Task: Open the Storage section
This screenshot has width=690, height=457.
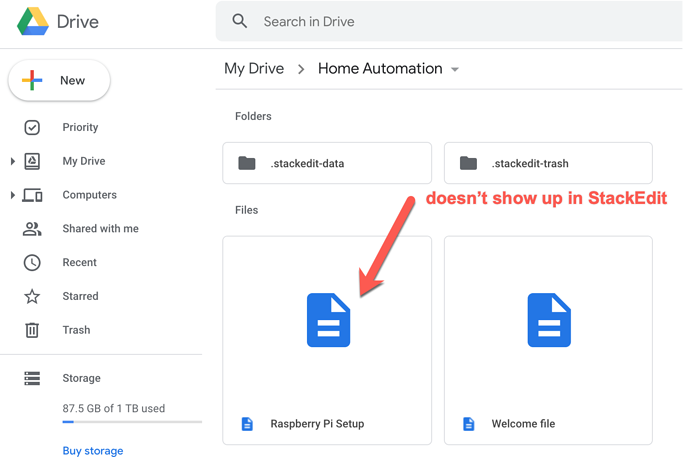Action: pyautogui.click(x=81, y=378)
